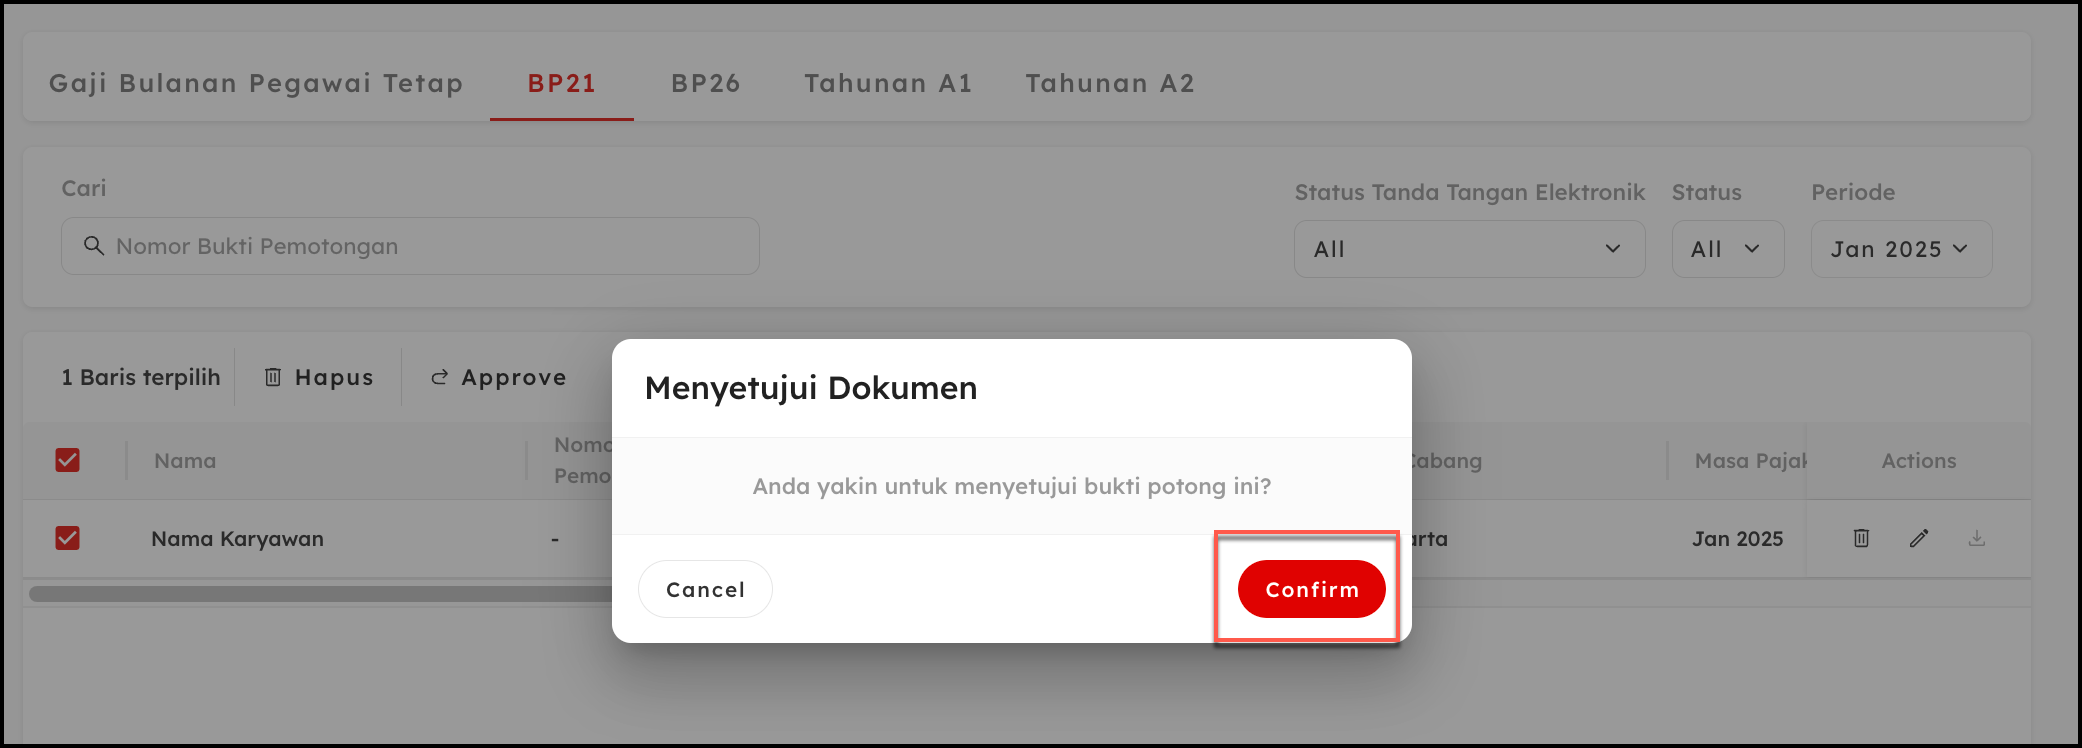Cancel the Menyetujui Dokumen dialog

coord(705,589)
